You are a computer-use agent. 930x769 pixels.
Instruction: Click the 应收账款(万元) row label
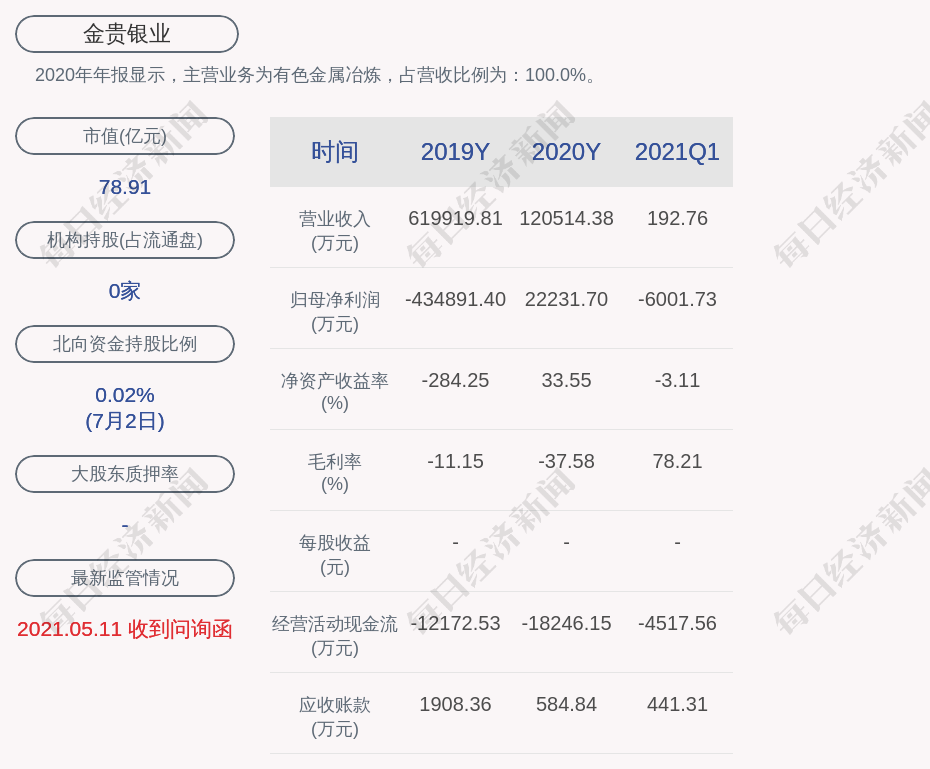point(335,717)
